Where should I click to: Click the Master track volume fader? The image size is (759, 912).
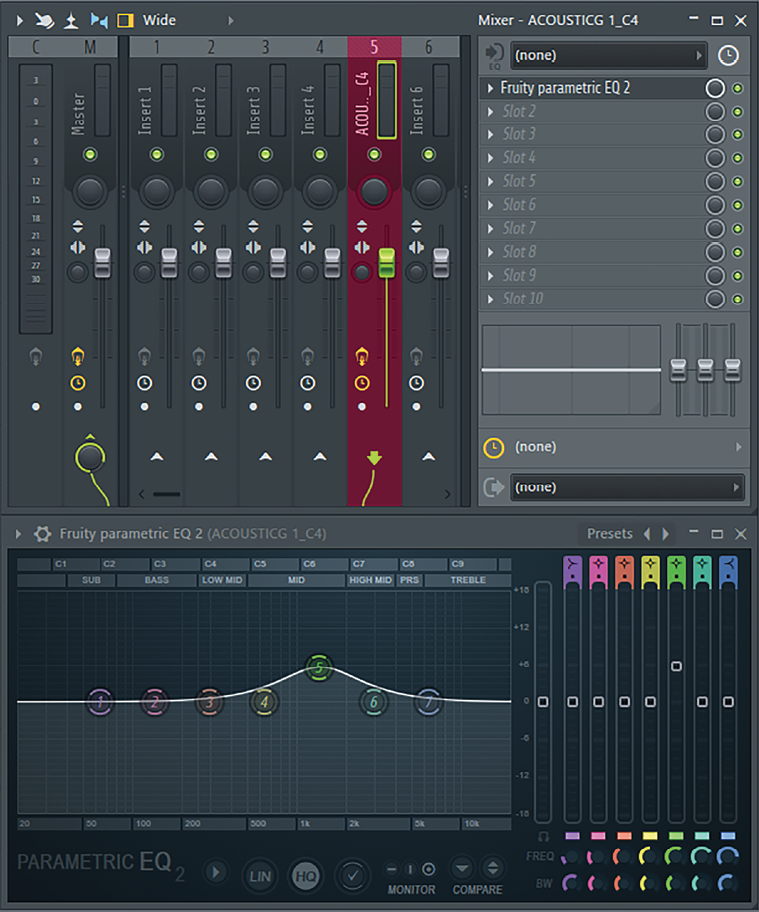102,262
